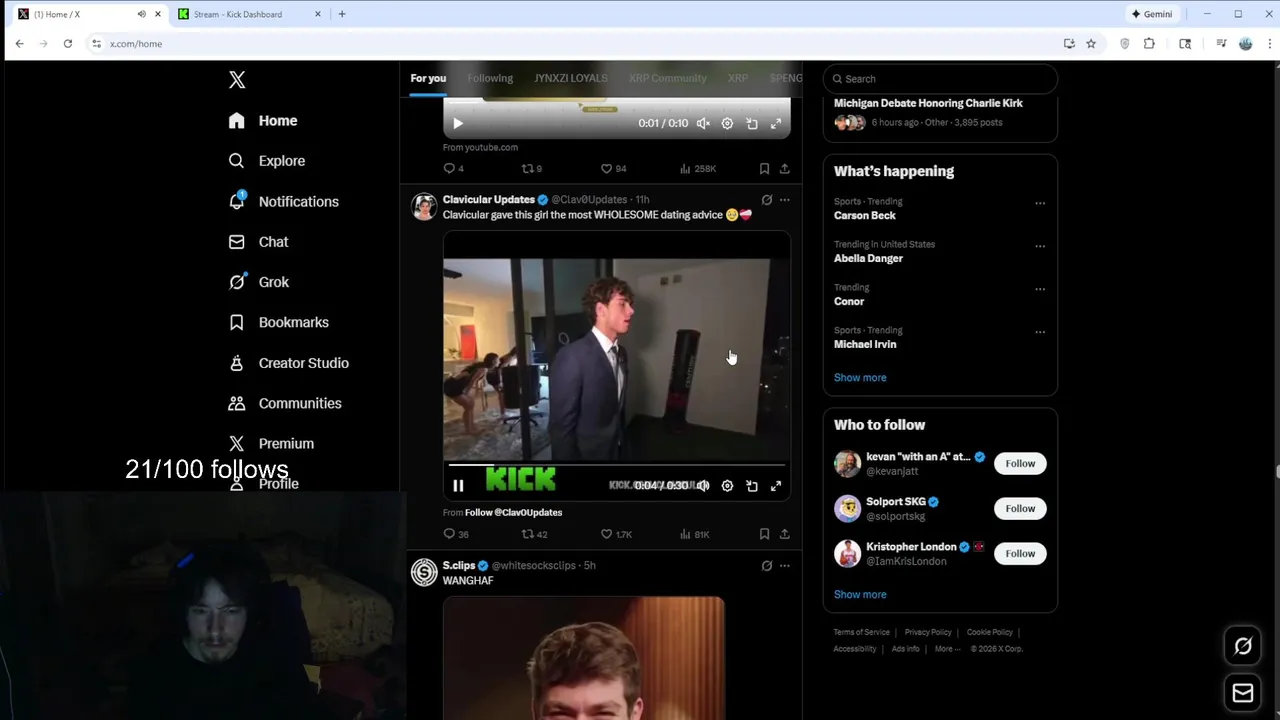The width and height of the screenshot is (1280, 720).
Task: Switch to Stream - Kick Dashboard tab
Action: (x=250, y=14)
